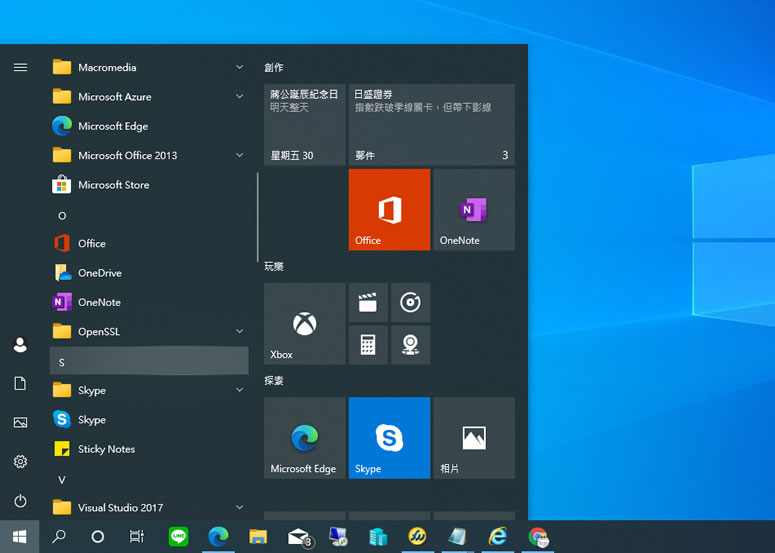Open Microsoft Store from the app list
The width and height of the screenshot is (775, 553).
(x=149, y=185)
